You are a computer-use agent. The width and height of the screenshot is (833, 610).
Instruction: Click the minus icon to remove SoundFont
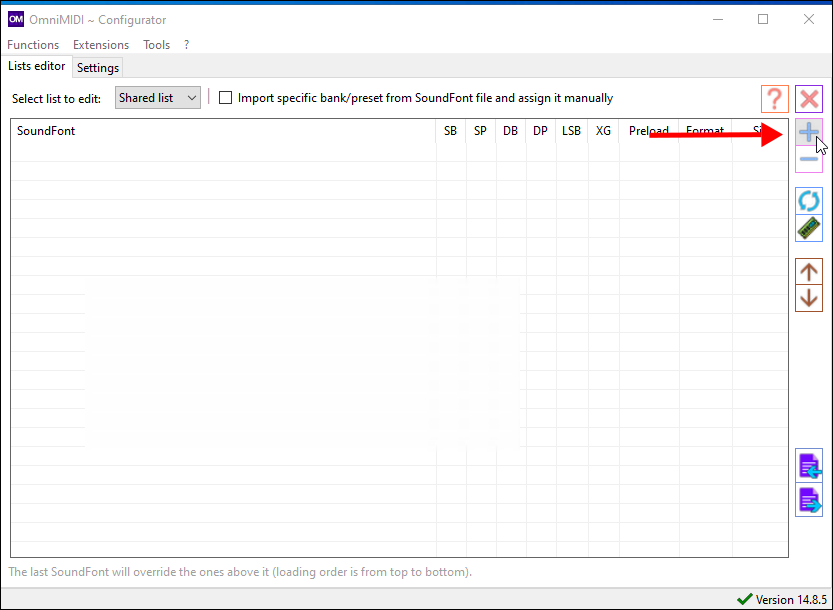(x=808, y=159)
